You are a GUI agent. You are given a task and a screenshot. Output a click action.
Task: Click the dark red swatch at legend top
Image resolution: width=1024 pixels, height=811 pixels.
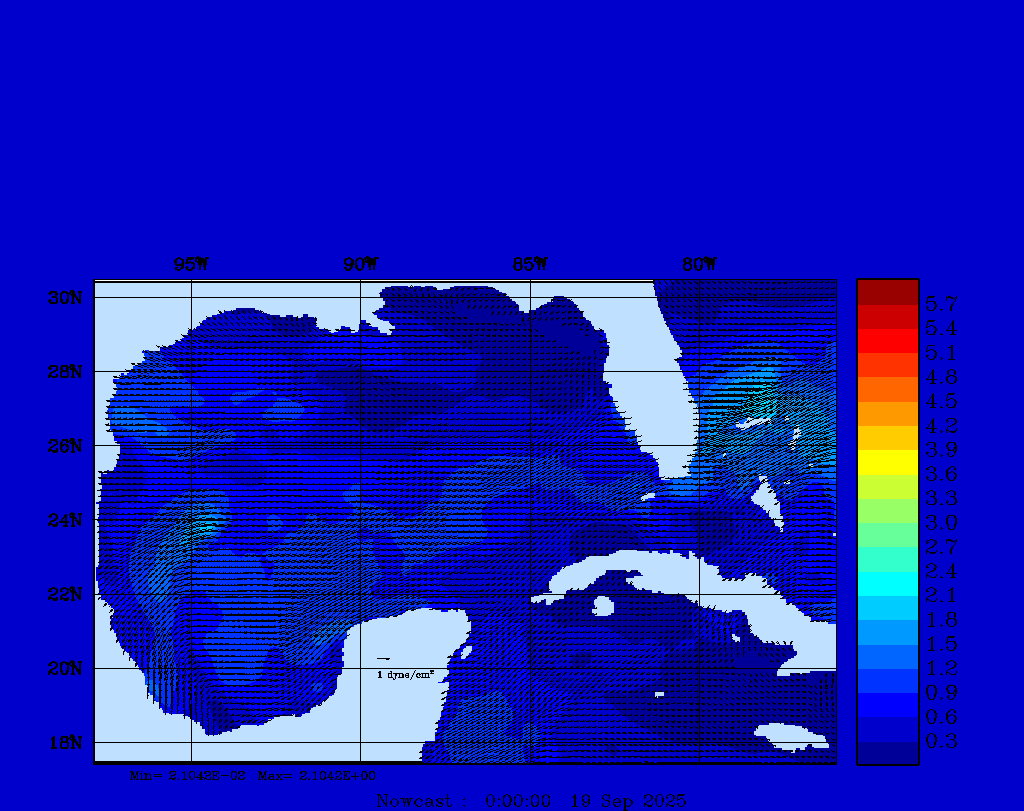coord(887,292)
